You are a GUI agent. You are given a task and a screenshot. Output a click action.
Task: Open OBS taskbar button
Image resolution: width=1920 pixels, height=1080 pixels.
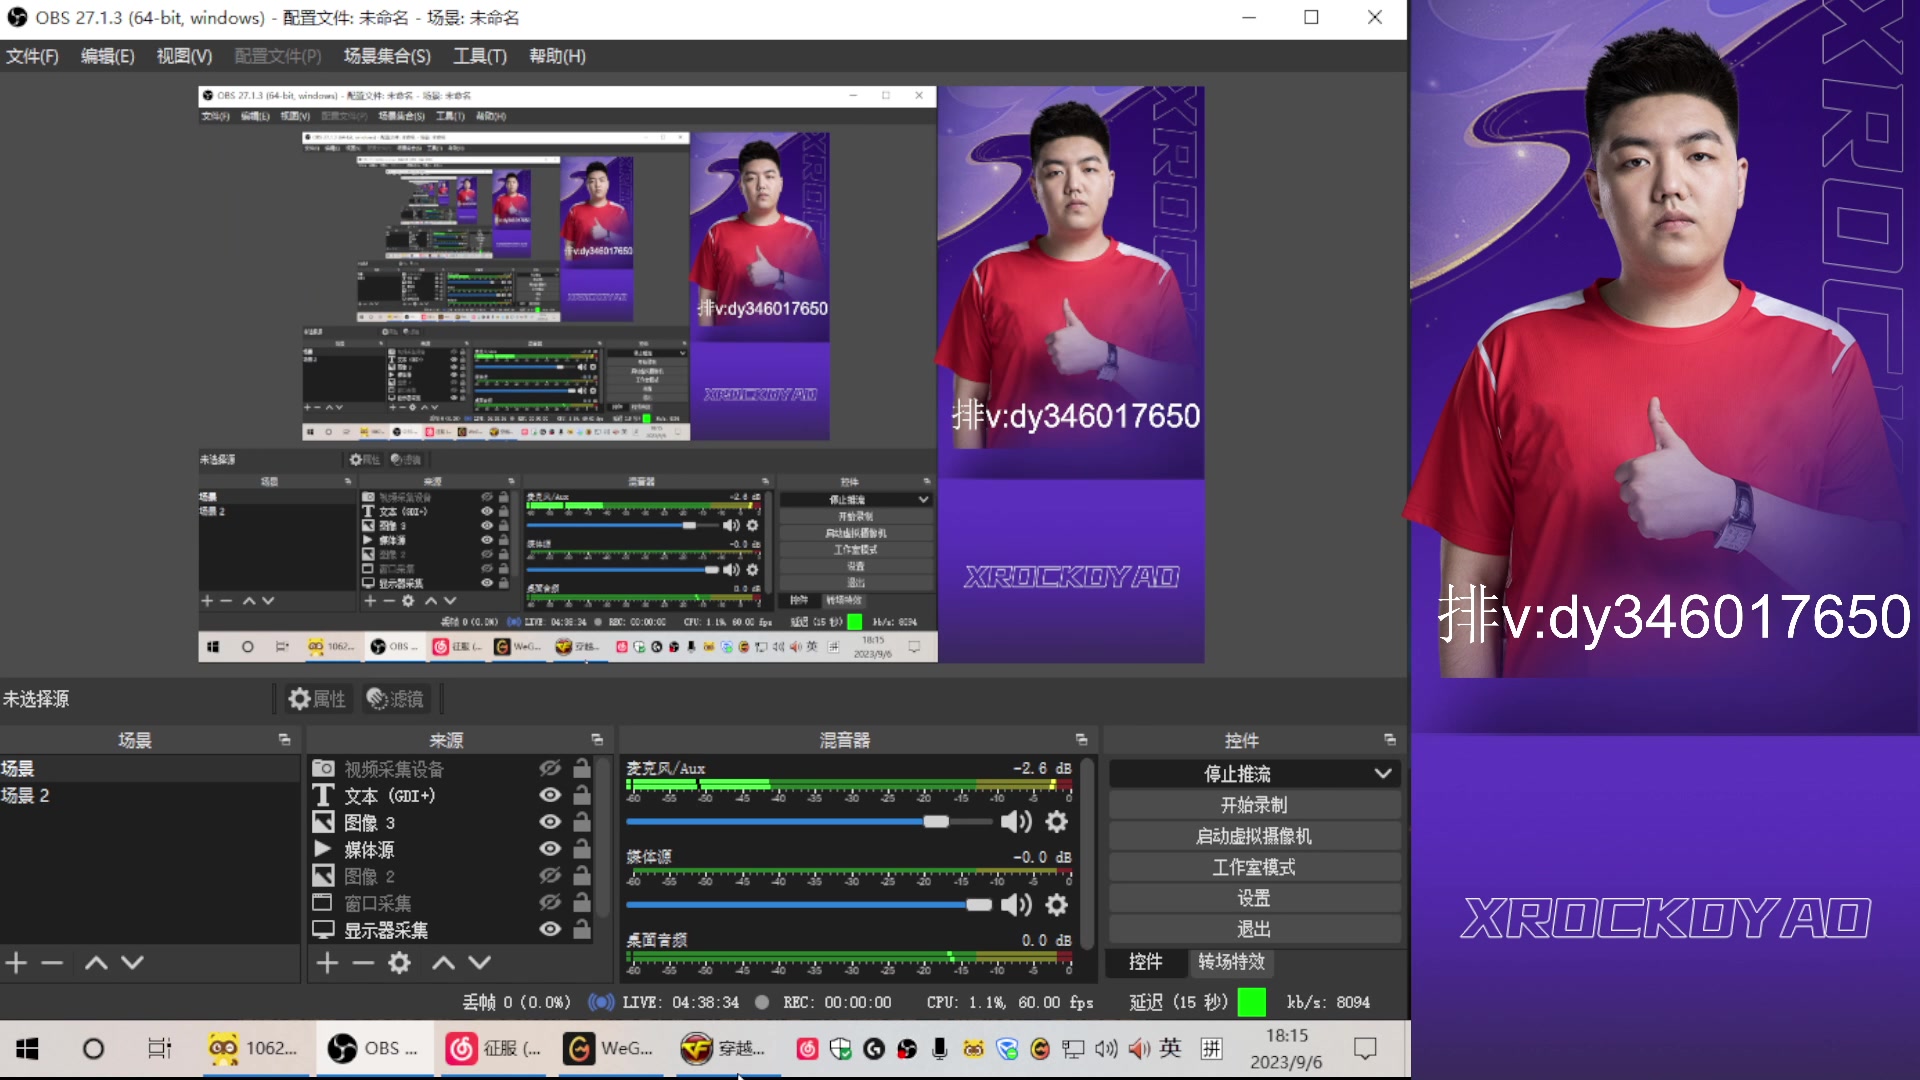(374, 1048)
